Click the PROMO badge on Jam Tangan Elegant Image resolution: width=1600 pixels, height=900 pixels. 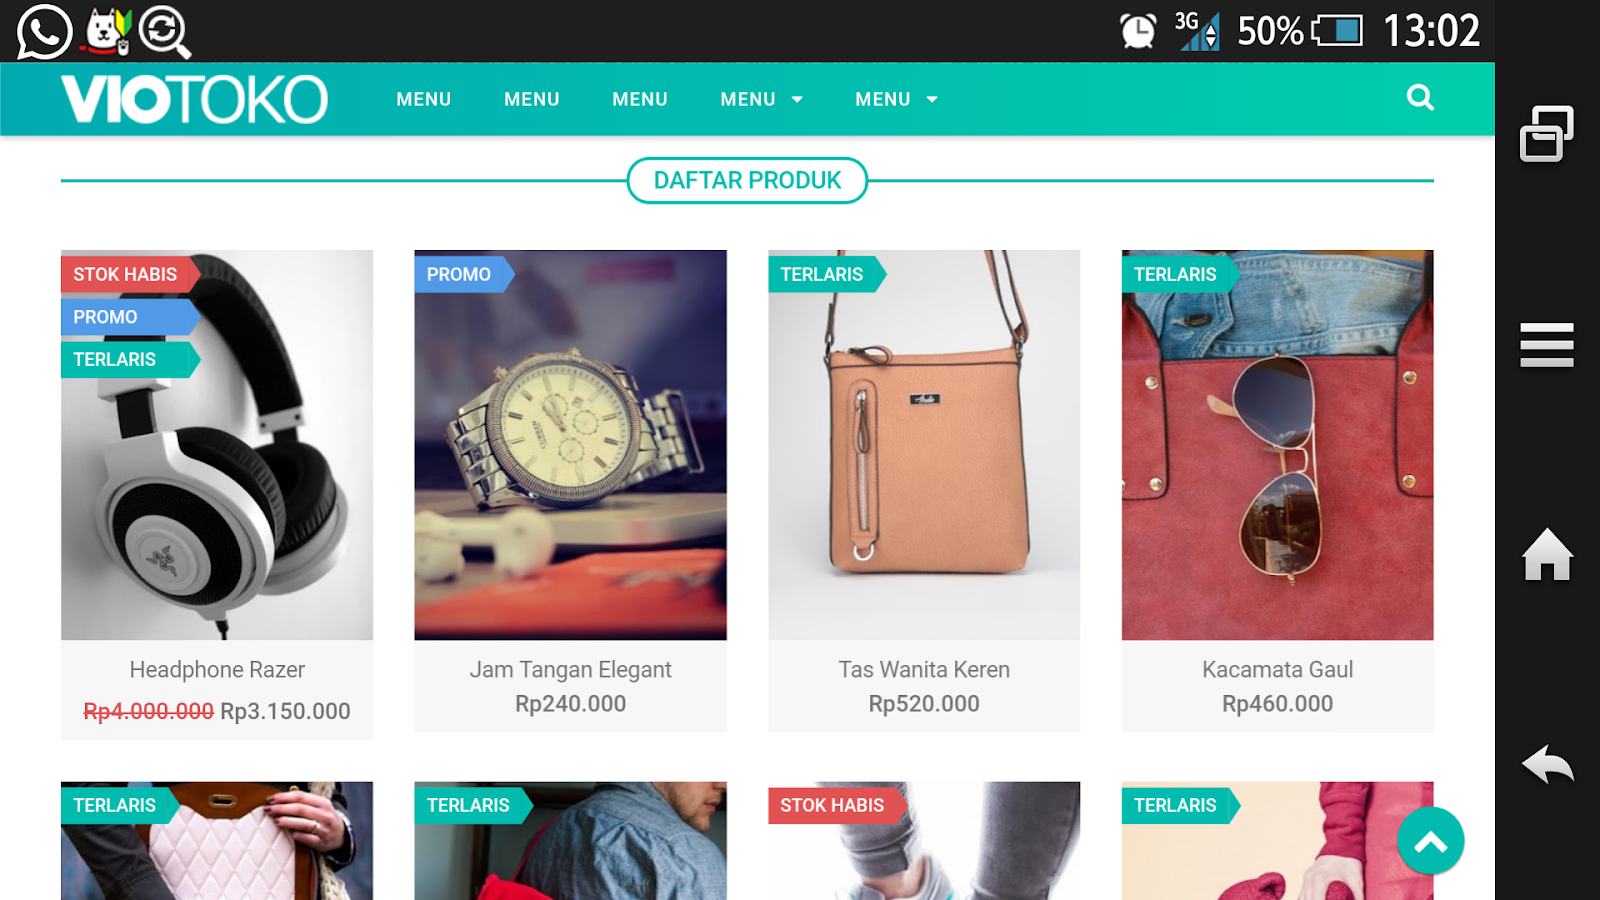pyautogui.click(x=465, y=274)
